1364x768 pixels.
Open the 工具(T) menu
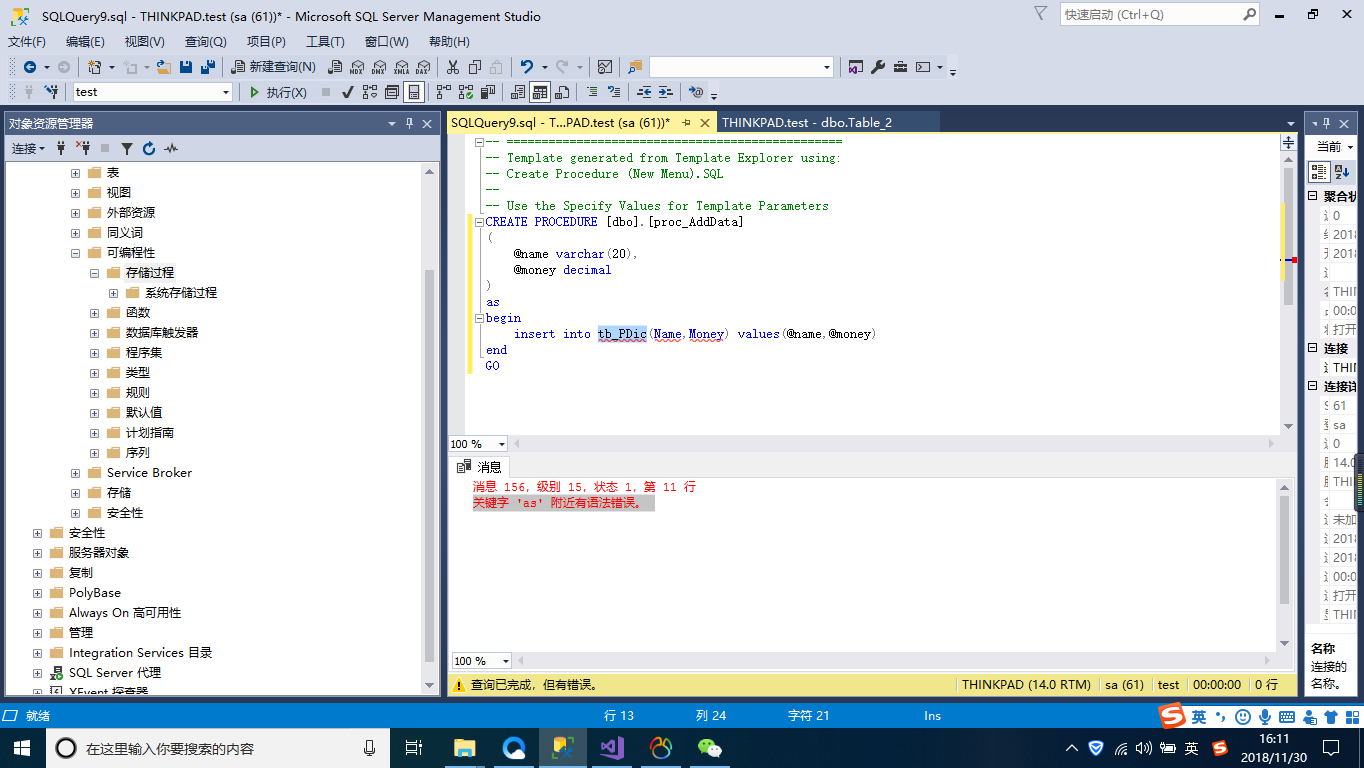pos(325,41)
